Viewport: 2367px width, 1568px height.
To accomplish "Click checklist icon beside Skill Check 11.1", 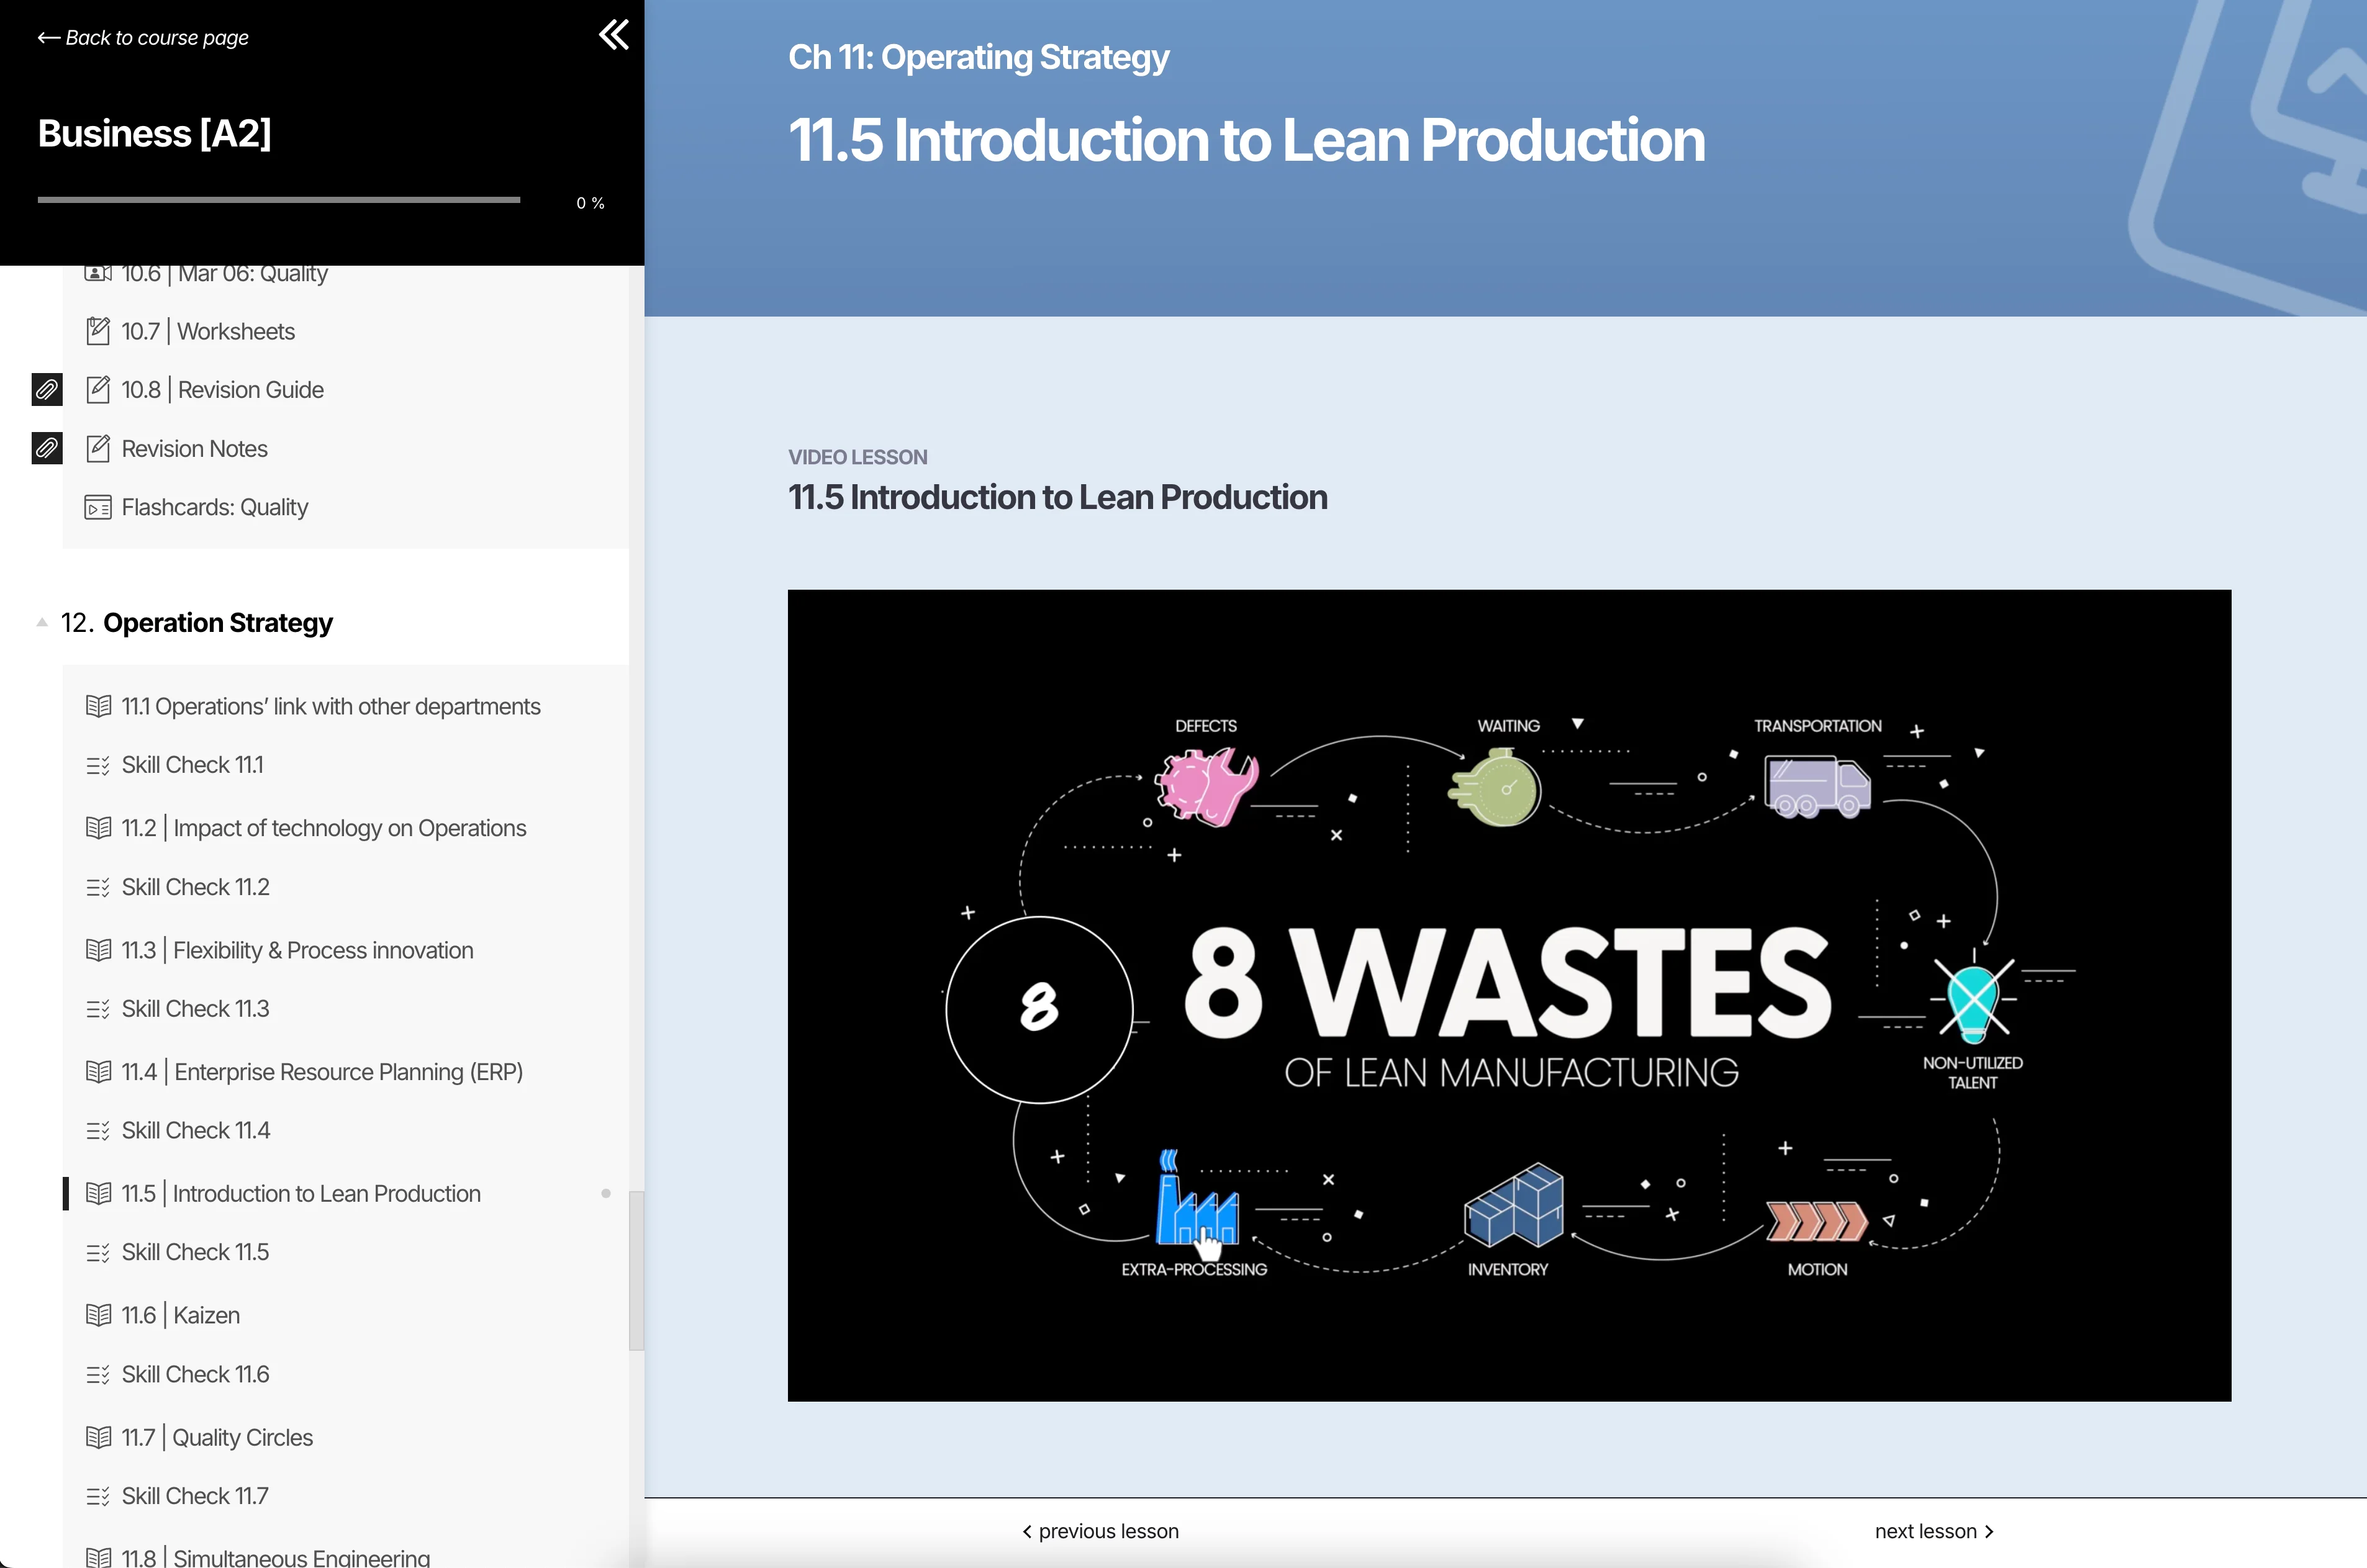I will [98, 765].
